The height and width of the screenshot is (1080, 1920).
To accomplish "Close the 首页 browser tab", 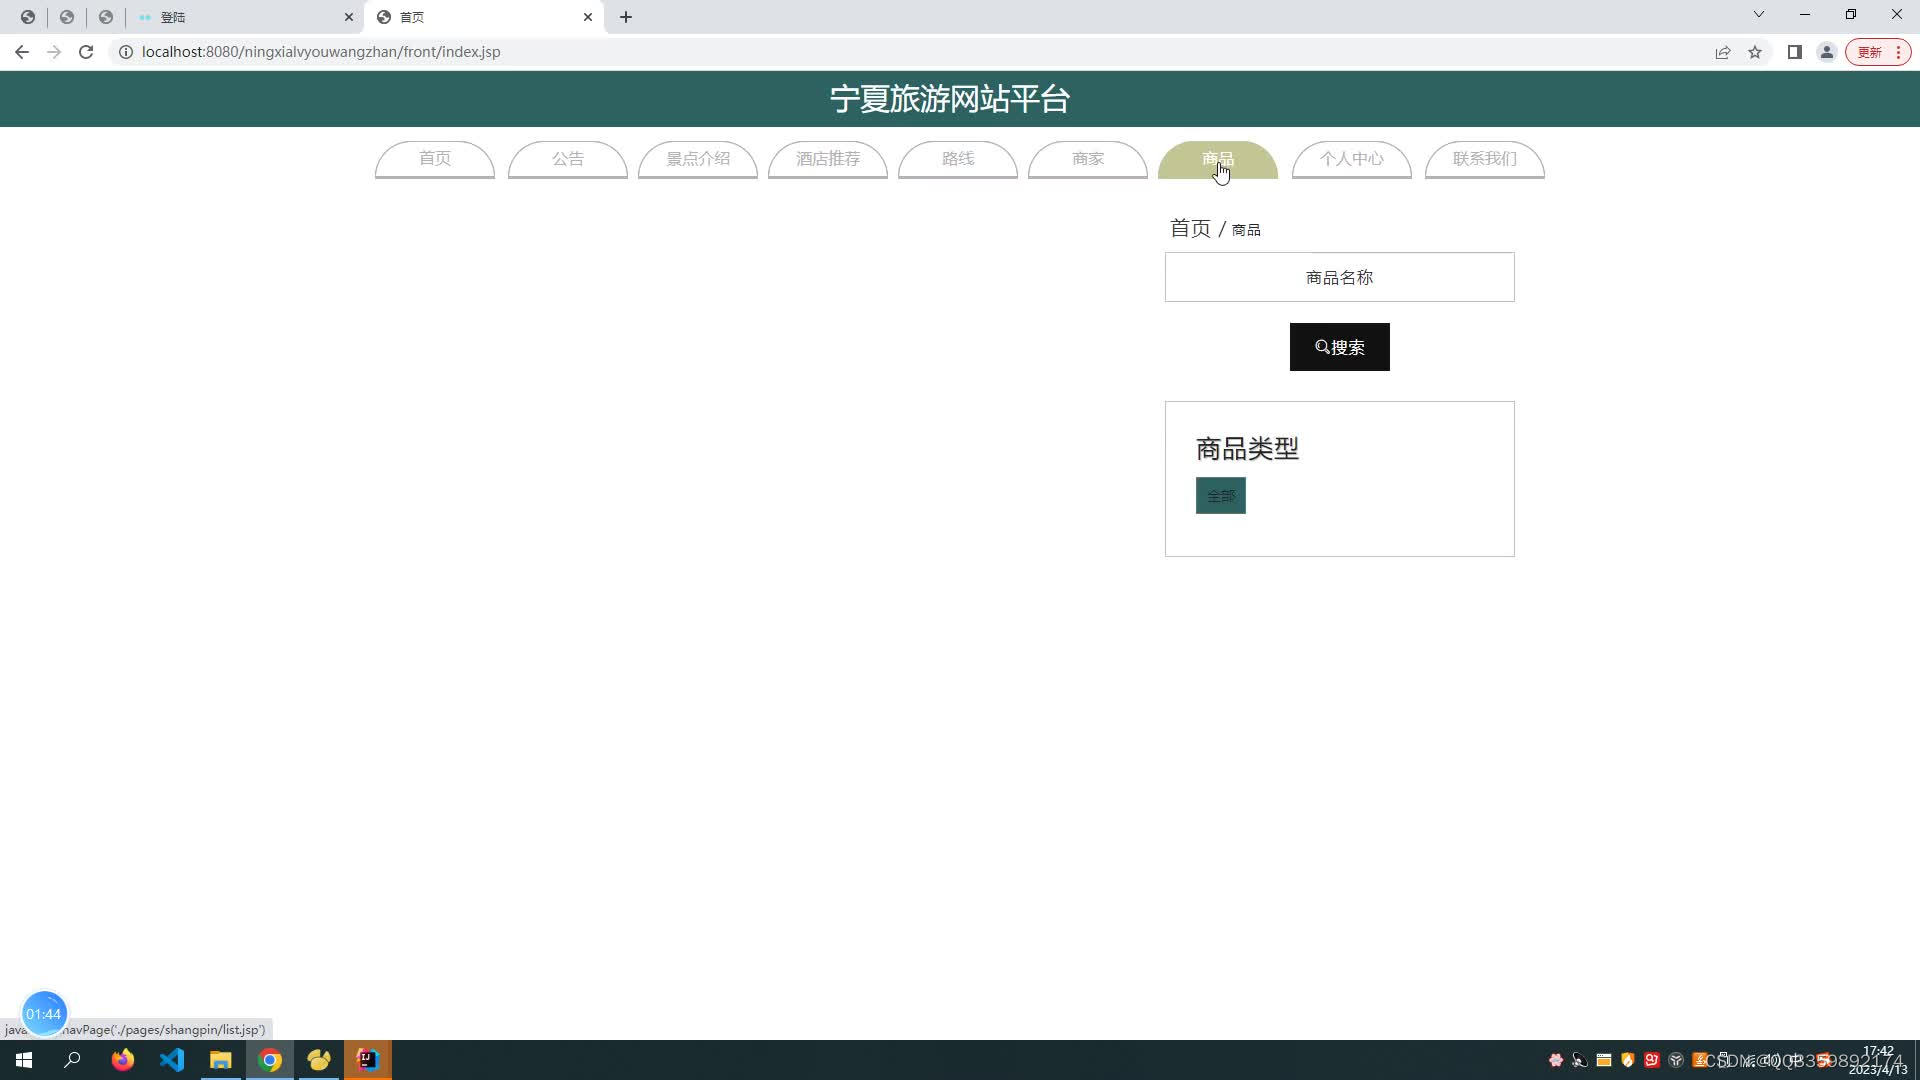I will click(588, 17).
